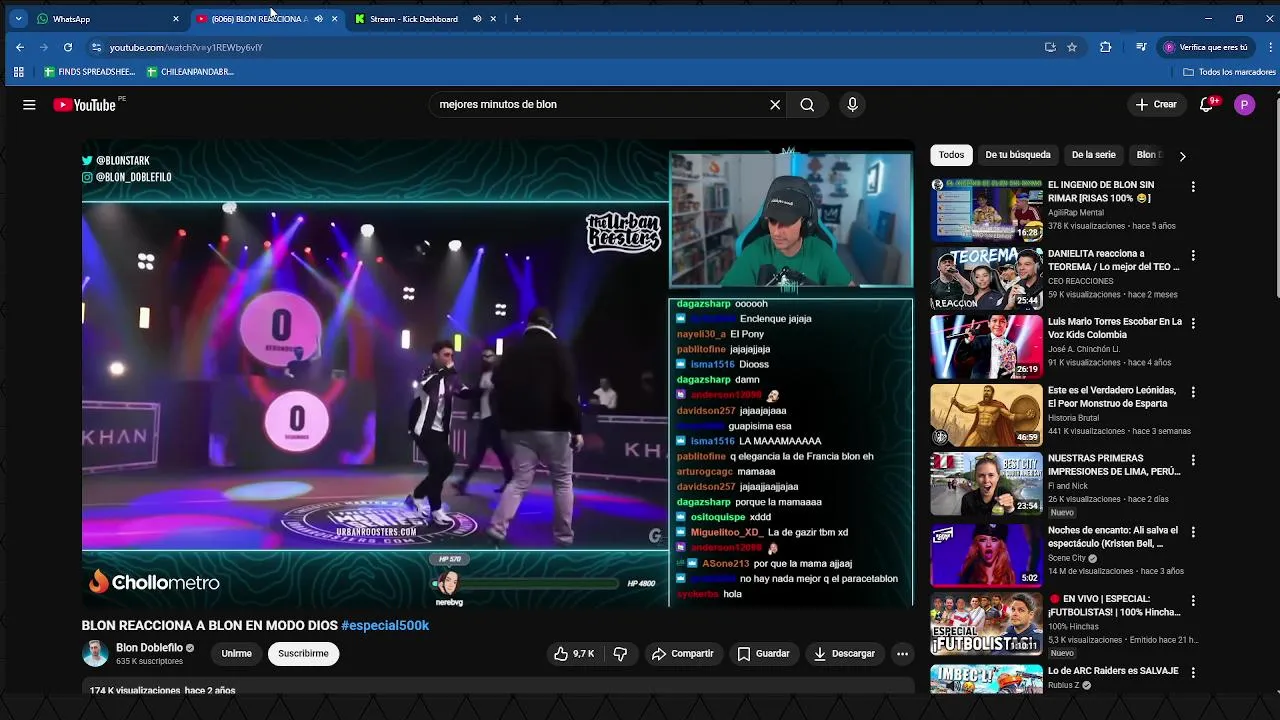Save the video with Guardar

tap(763, 653)
